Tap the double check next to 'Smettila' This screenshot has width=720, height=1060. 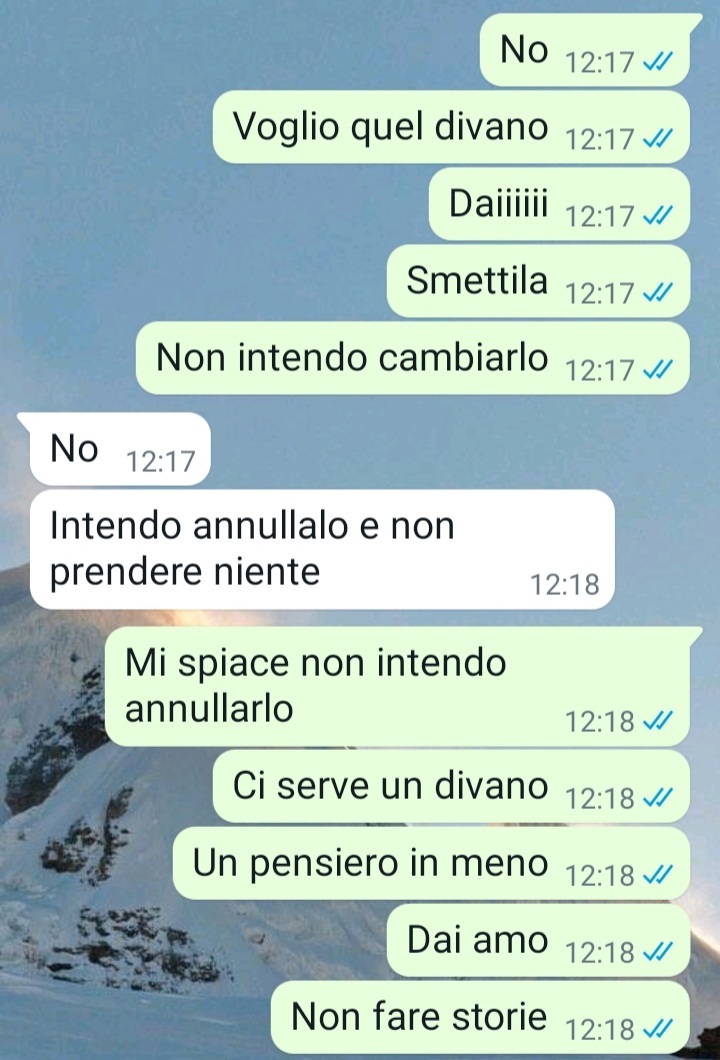click(x=657, y=293)
